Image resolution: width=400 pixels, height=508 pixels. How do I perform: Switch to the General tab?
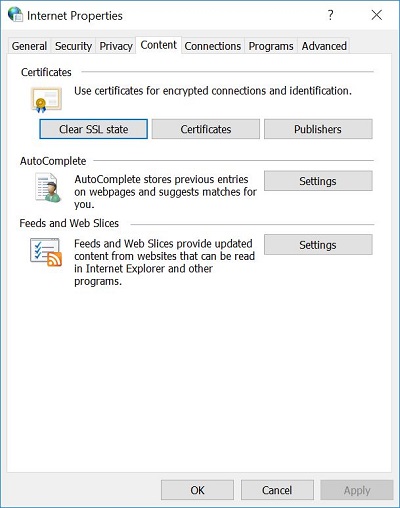(29, 46)
